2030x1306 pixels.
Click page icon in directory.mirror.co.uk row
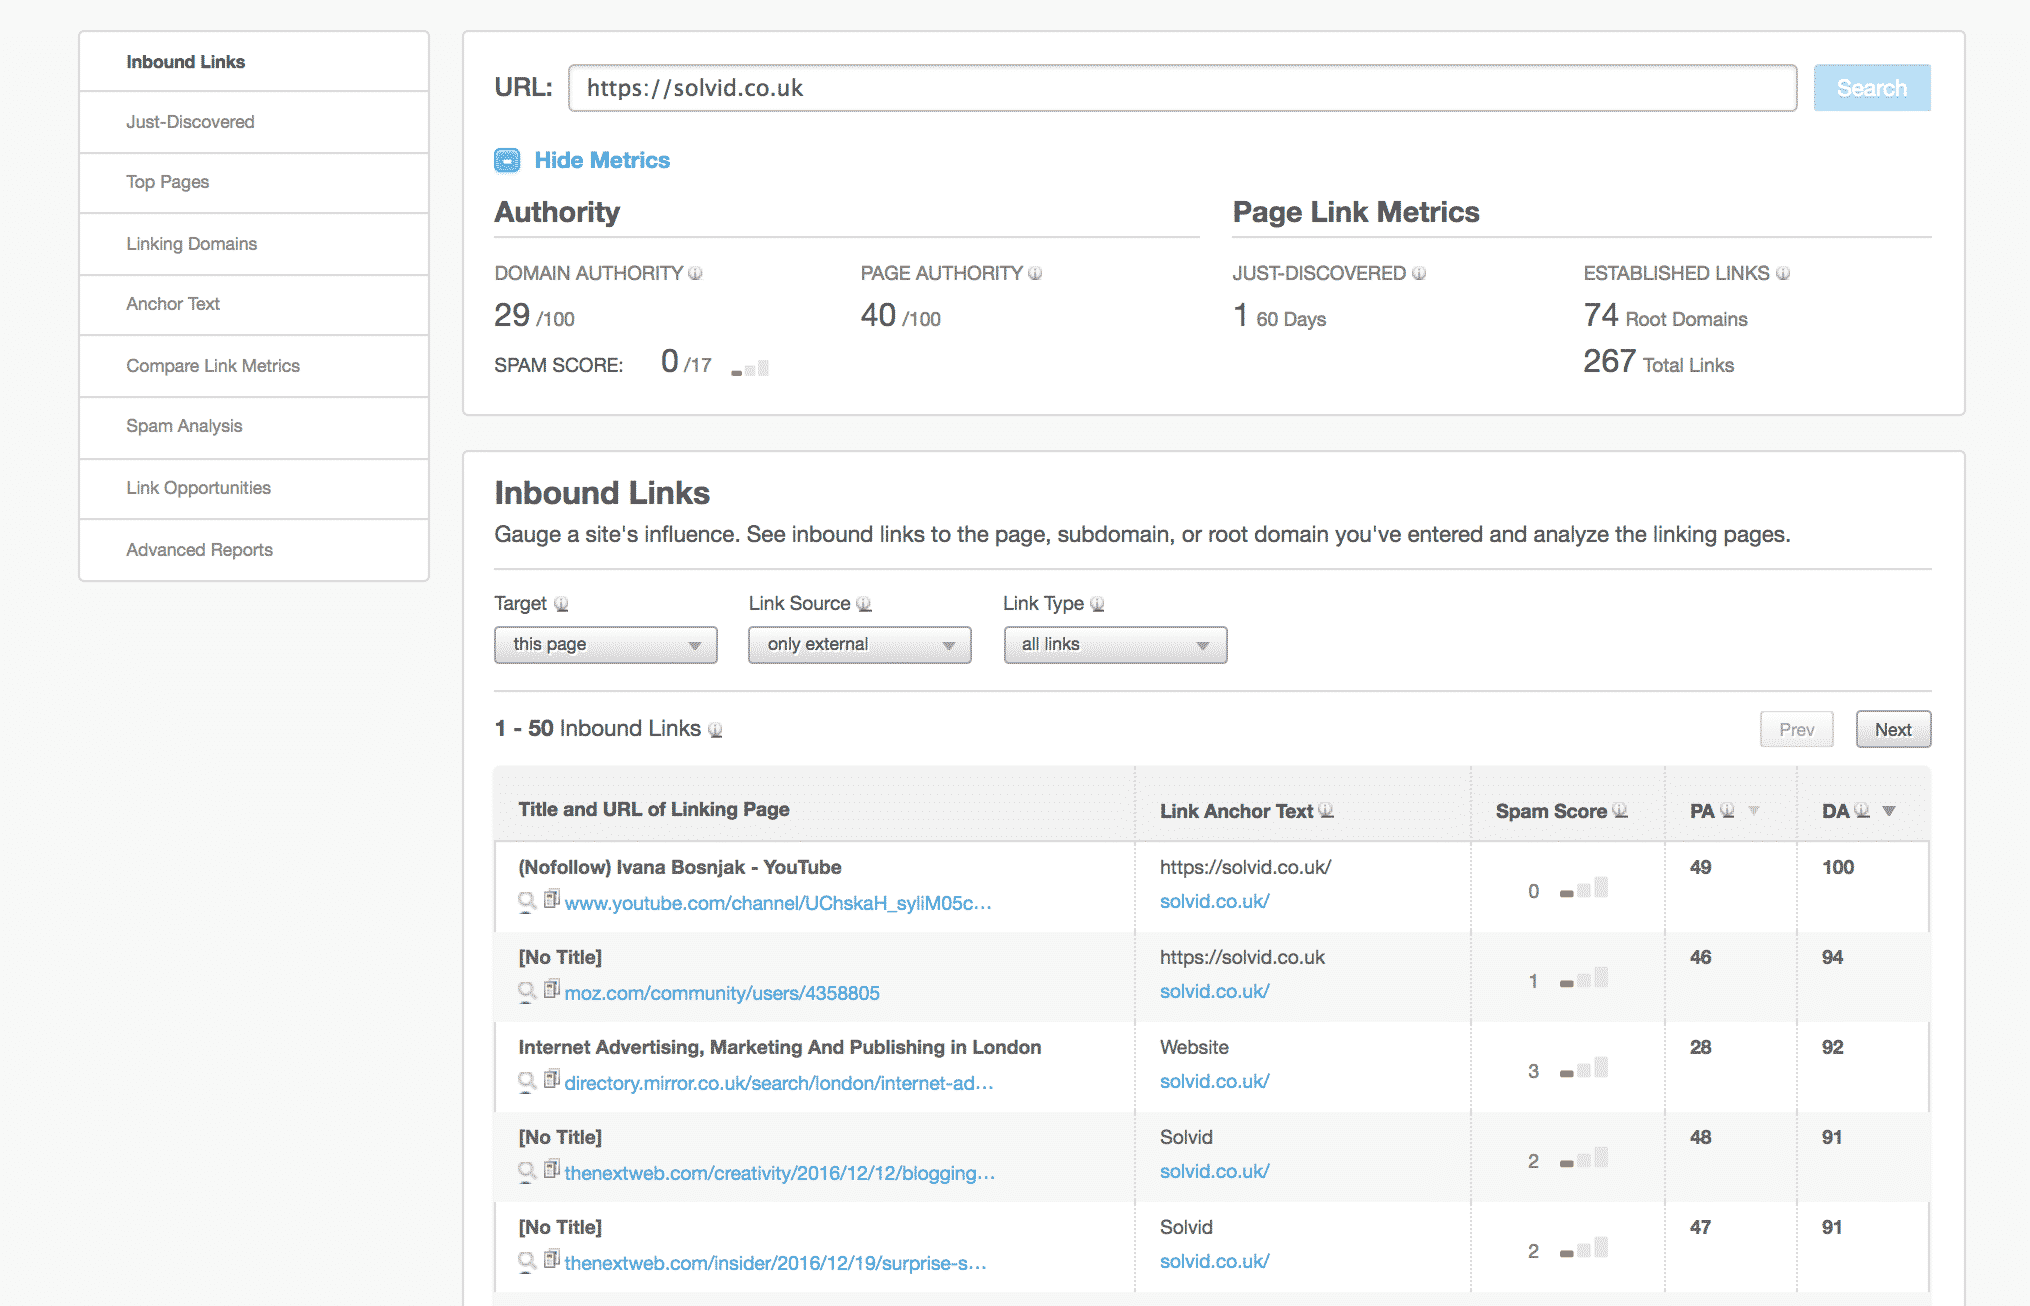pyautogui.click(x=551, y=1080)
